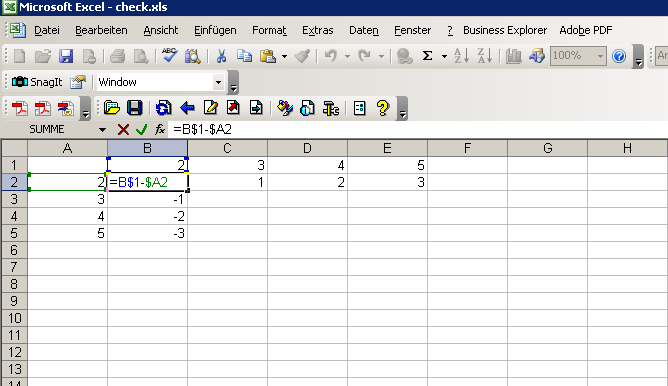
Task: Click the Insert Function fx icon
Action: click(160, 129)
